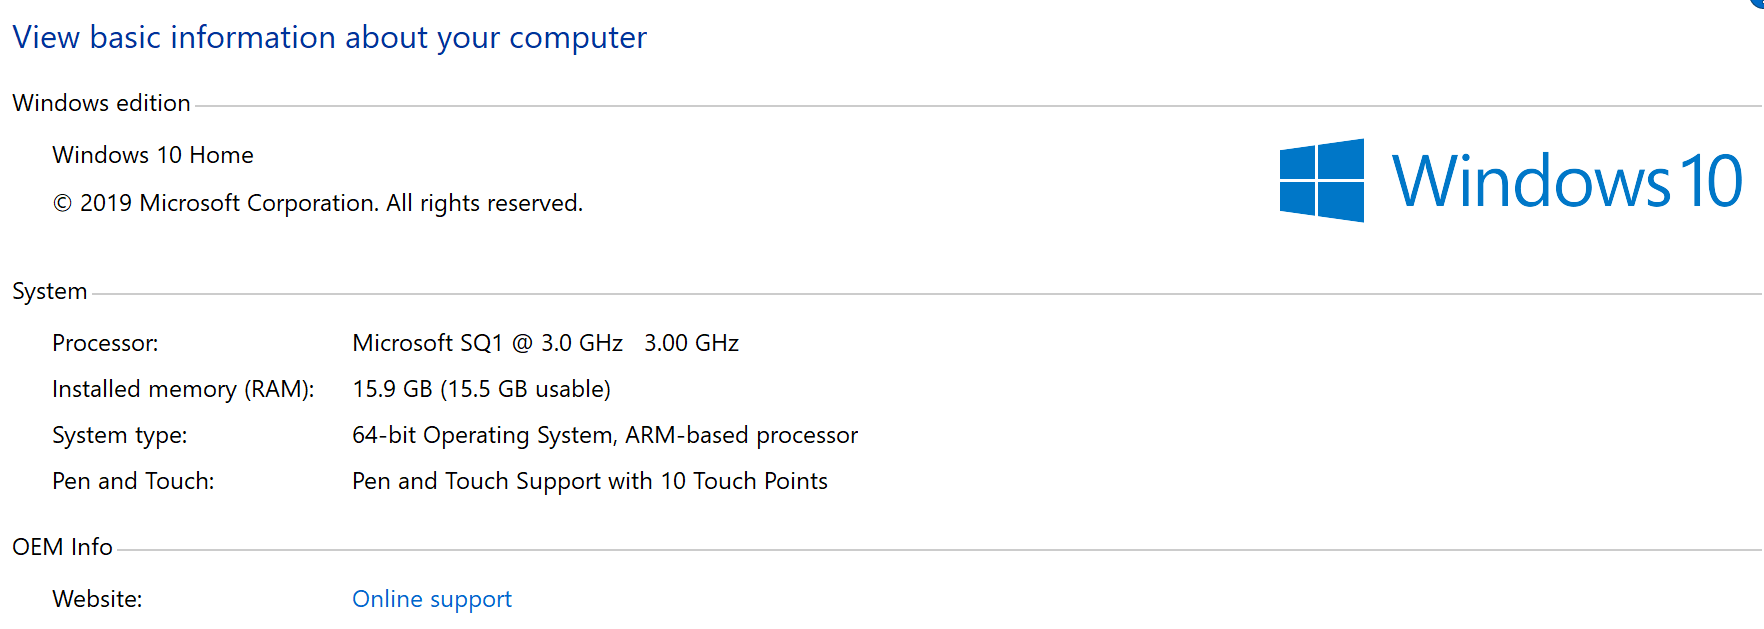Click the Windows 10 wordmark text
The height and width of the screenshot is (629, 1764).
pyautogui.click(x=1566, y=182)
